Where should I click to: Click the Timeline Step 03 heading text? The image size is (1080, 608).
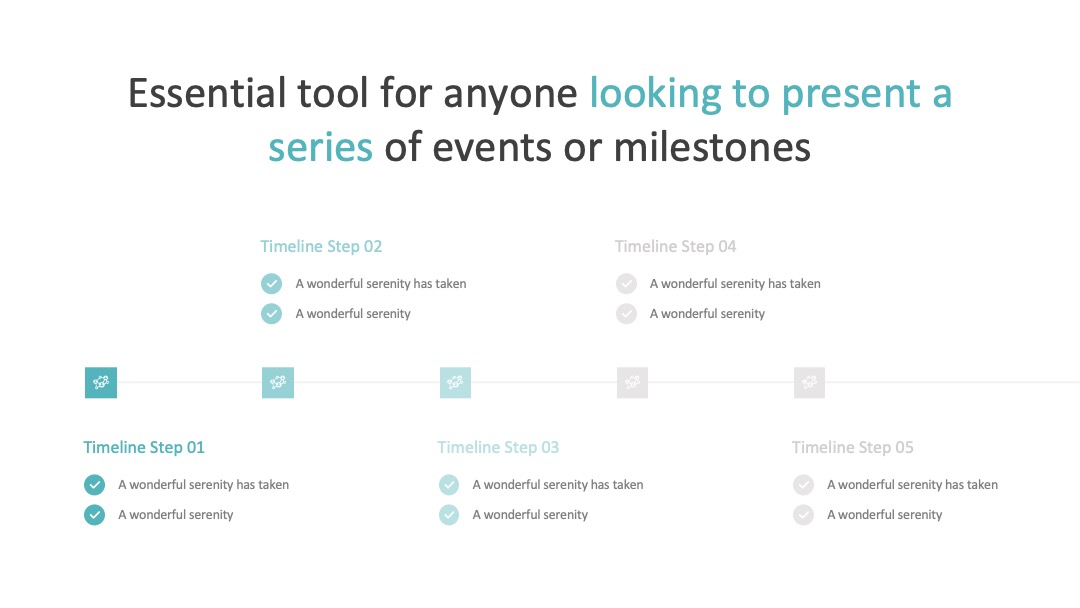498,448
